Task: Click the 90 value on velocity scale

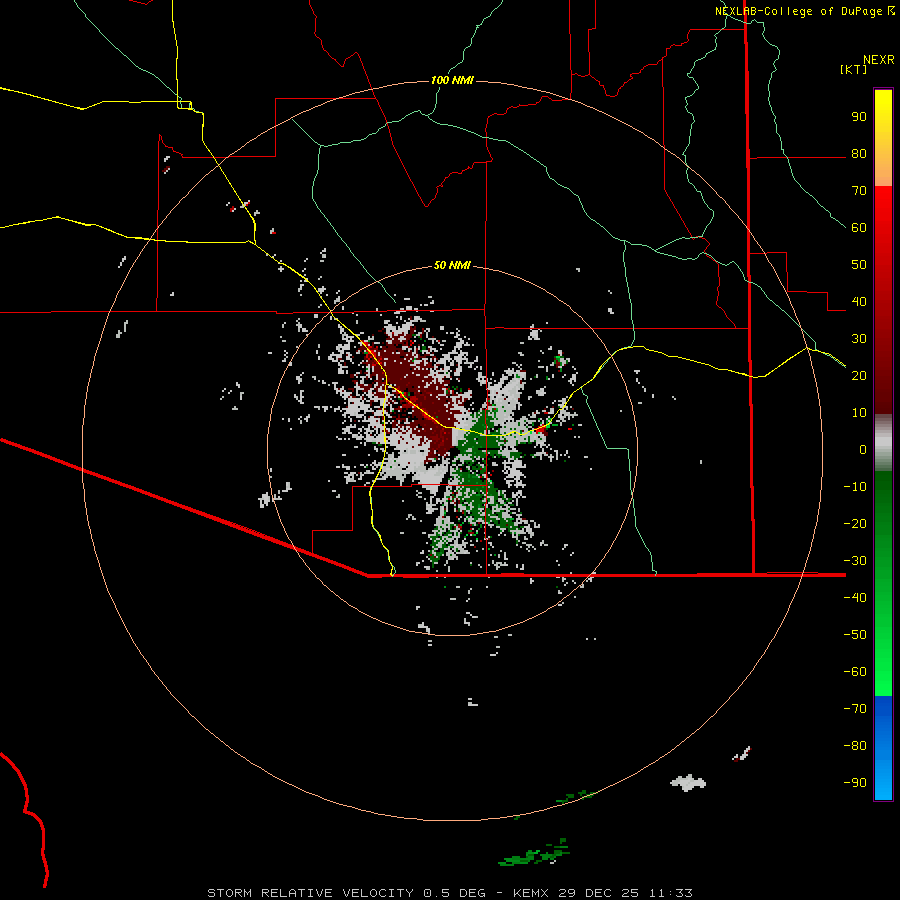Action: (x=859, y=117)
